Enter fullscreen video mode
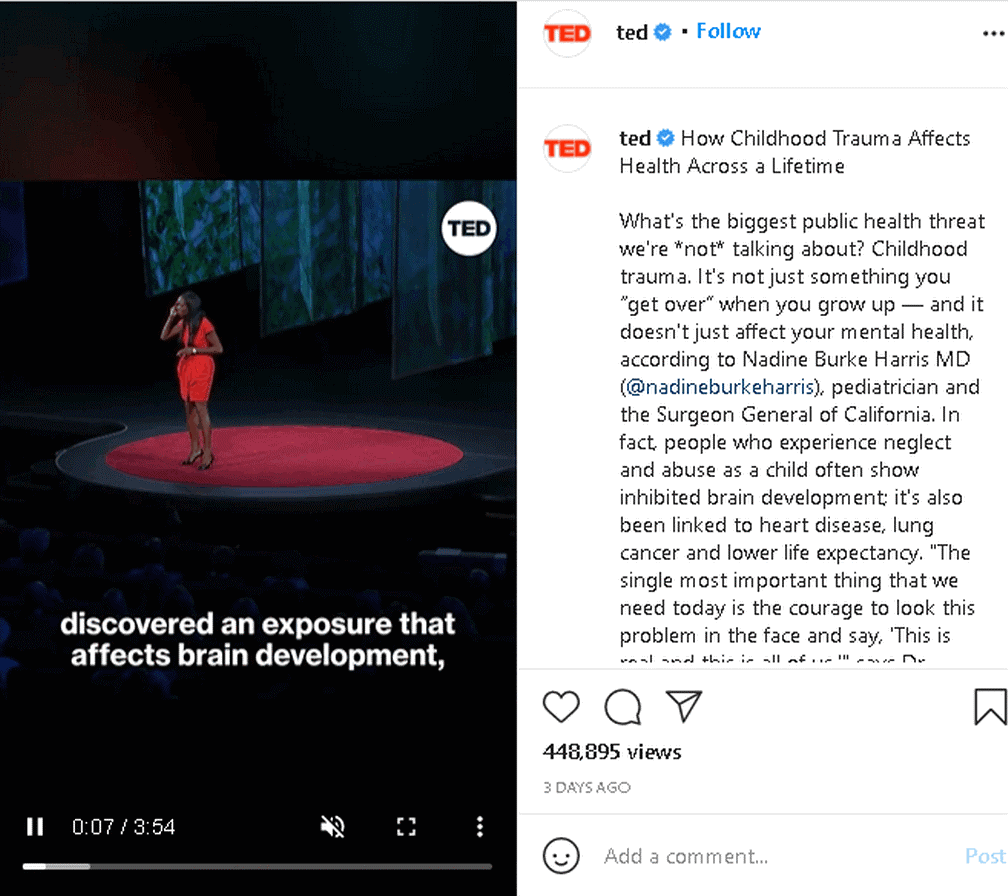1008x896 pixels. point(406,827)
